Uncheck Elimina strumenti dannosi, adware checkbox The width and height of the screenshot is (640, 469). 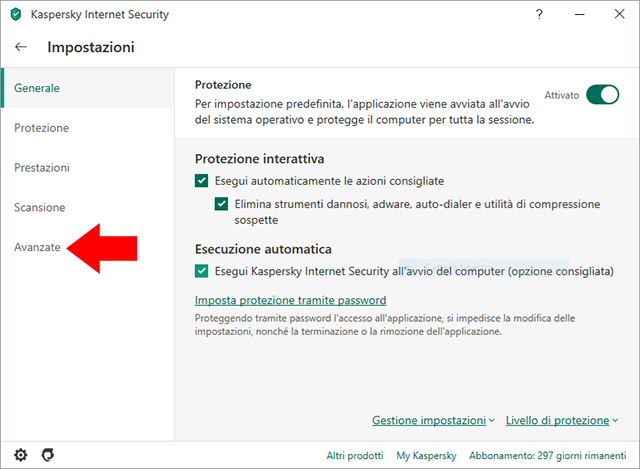[x=222, y=204]
